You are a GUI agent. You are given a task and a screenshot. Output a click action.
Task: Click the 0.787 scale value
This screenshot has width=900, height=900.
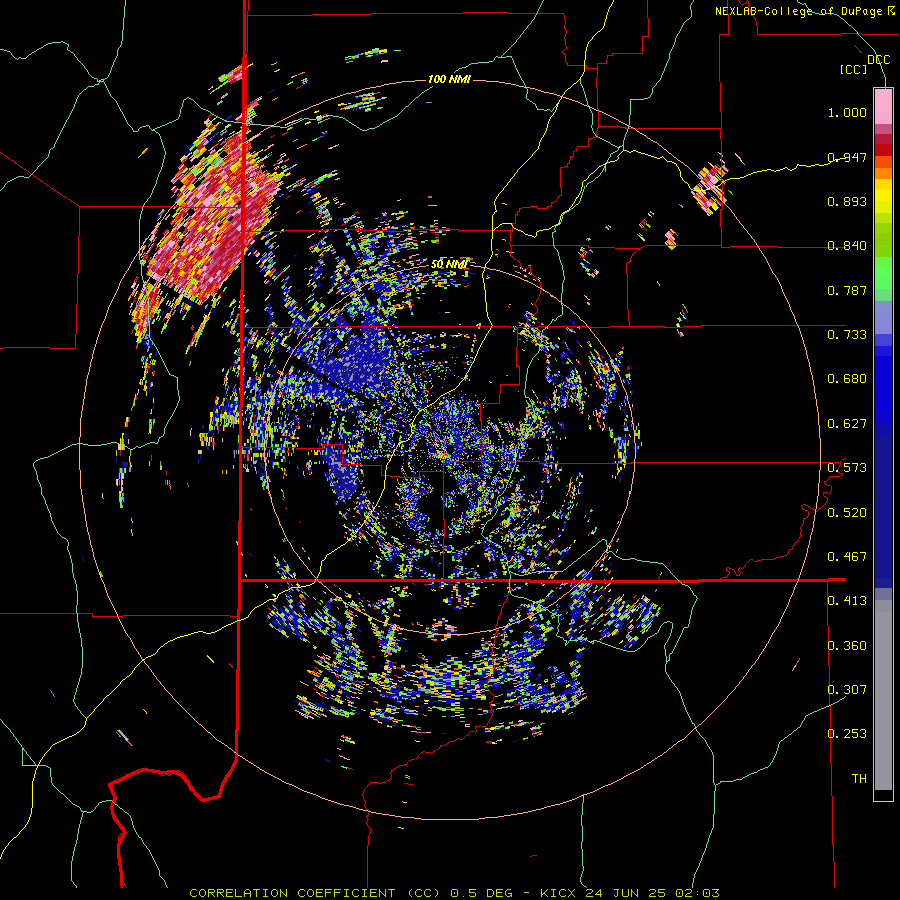point(847,290)
